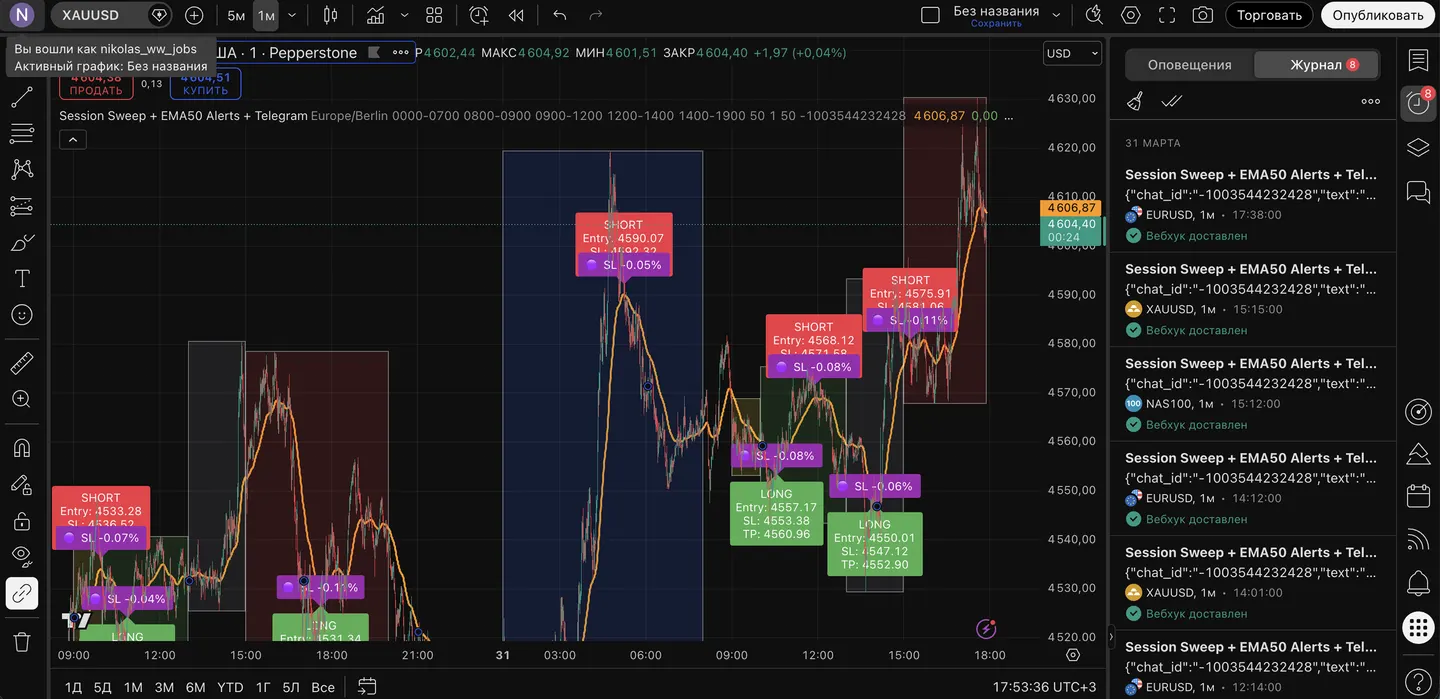Open the Indicators and strategies dialog
This screenshot has height=699, width=1440.
coord(376,15)
